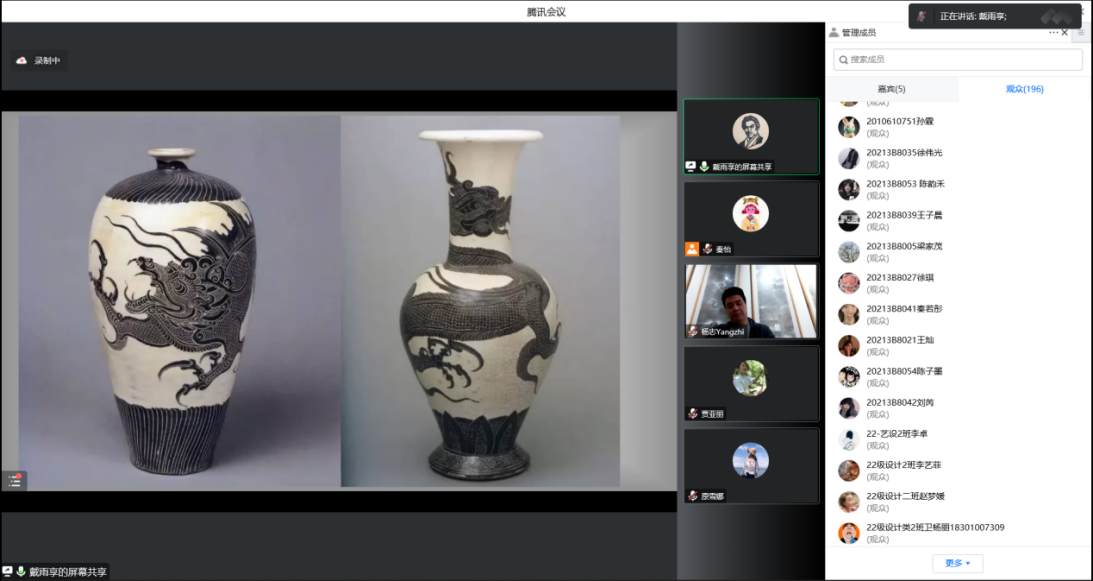The image size is (1093, 581).
Task: Click the orange host icon on 秦怡's tile
Action: pos(691,249)
